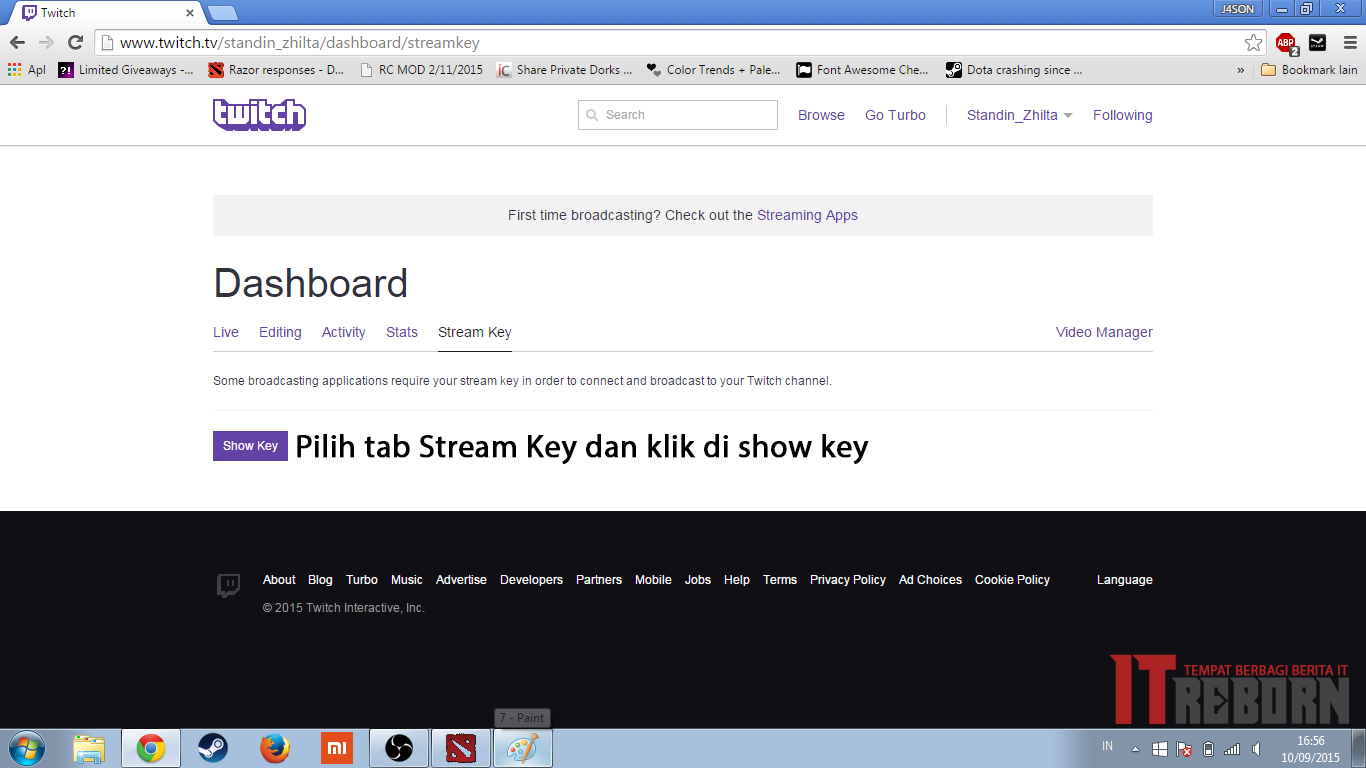Open File Explorer from taskbar
Viewport: 1366px width, 768px height.
pos(89,748)
